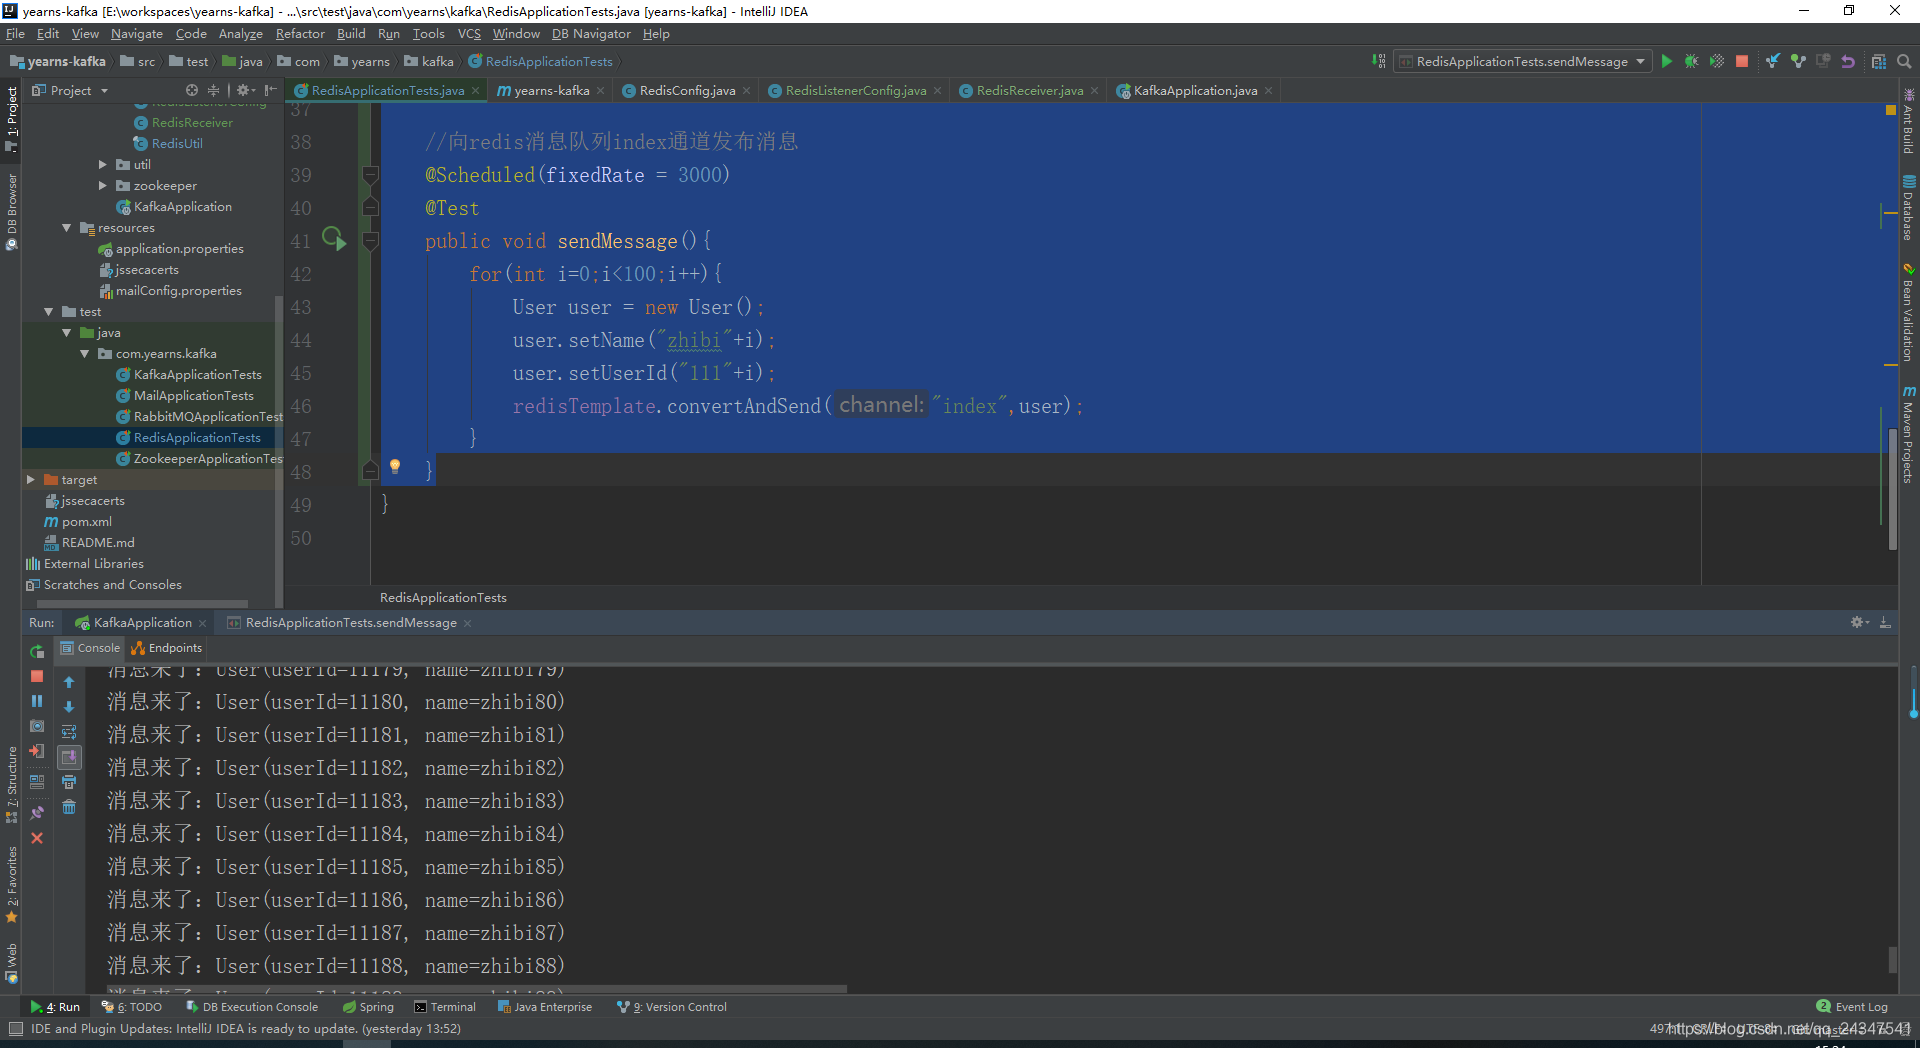1920x1048 pixels.
Task: Toggle soft-wrap in the console
Action: 69,732
